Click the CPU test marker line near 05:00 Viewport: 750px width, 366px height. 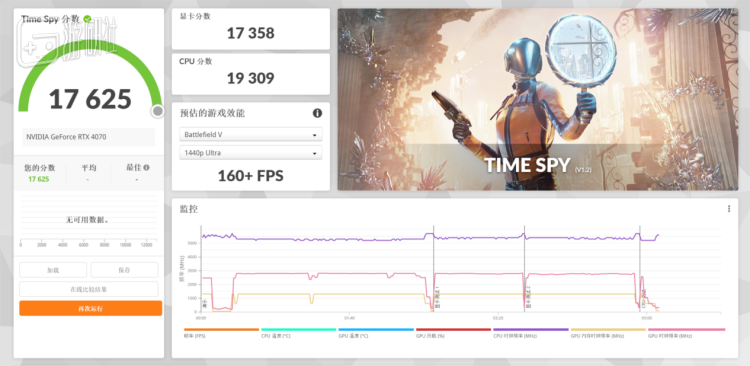coord(640,268)
